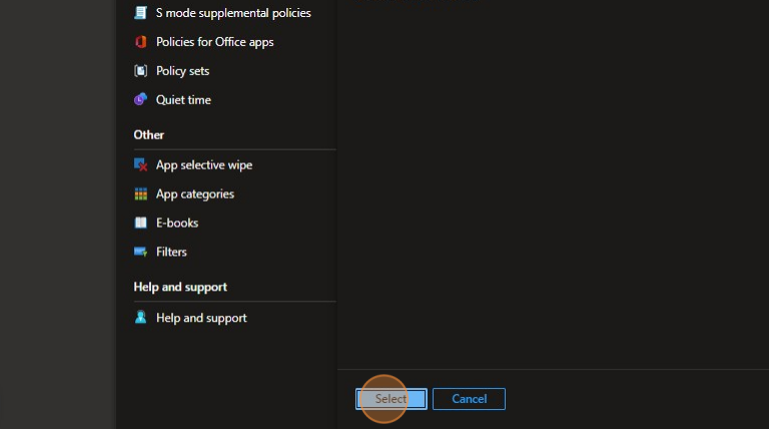Click the Help and support person icon

[x=140, y=318]
